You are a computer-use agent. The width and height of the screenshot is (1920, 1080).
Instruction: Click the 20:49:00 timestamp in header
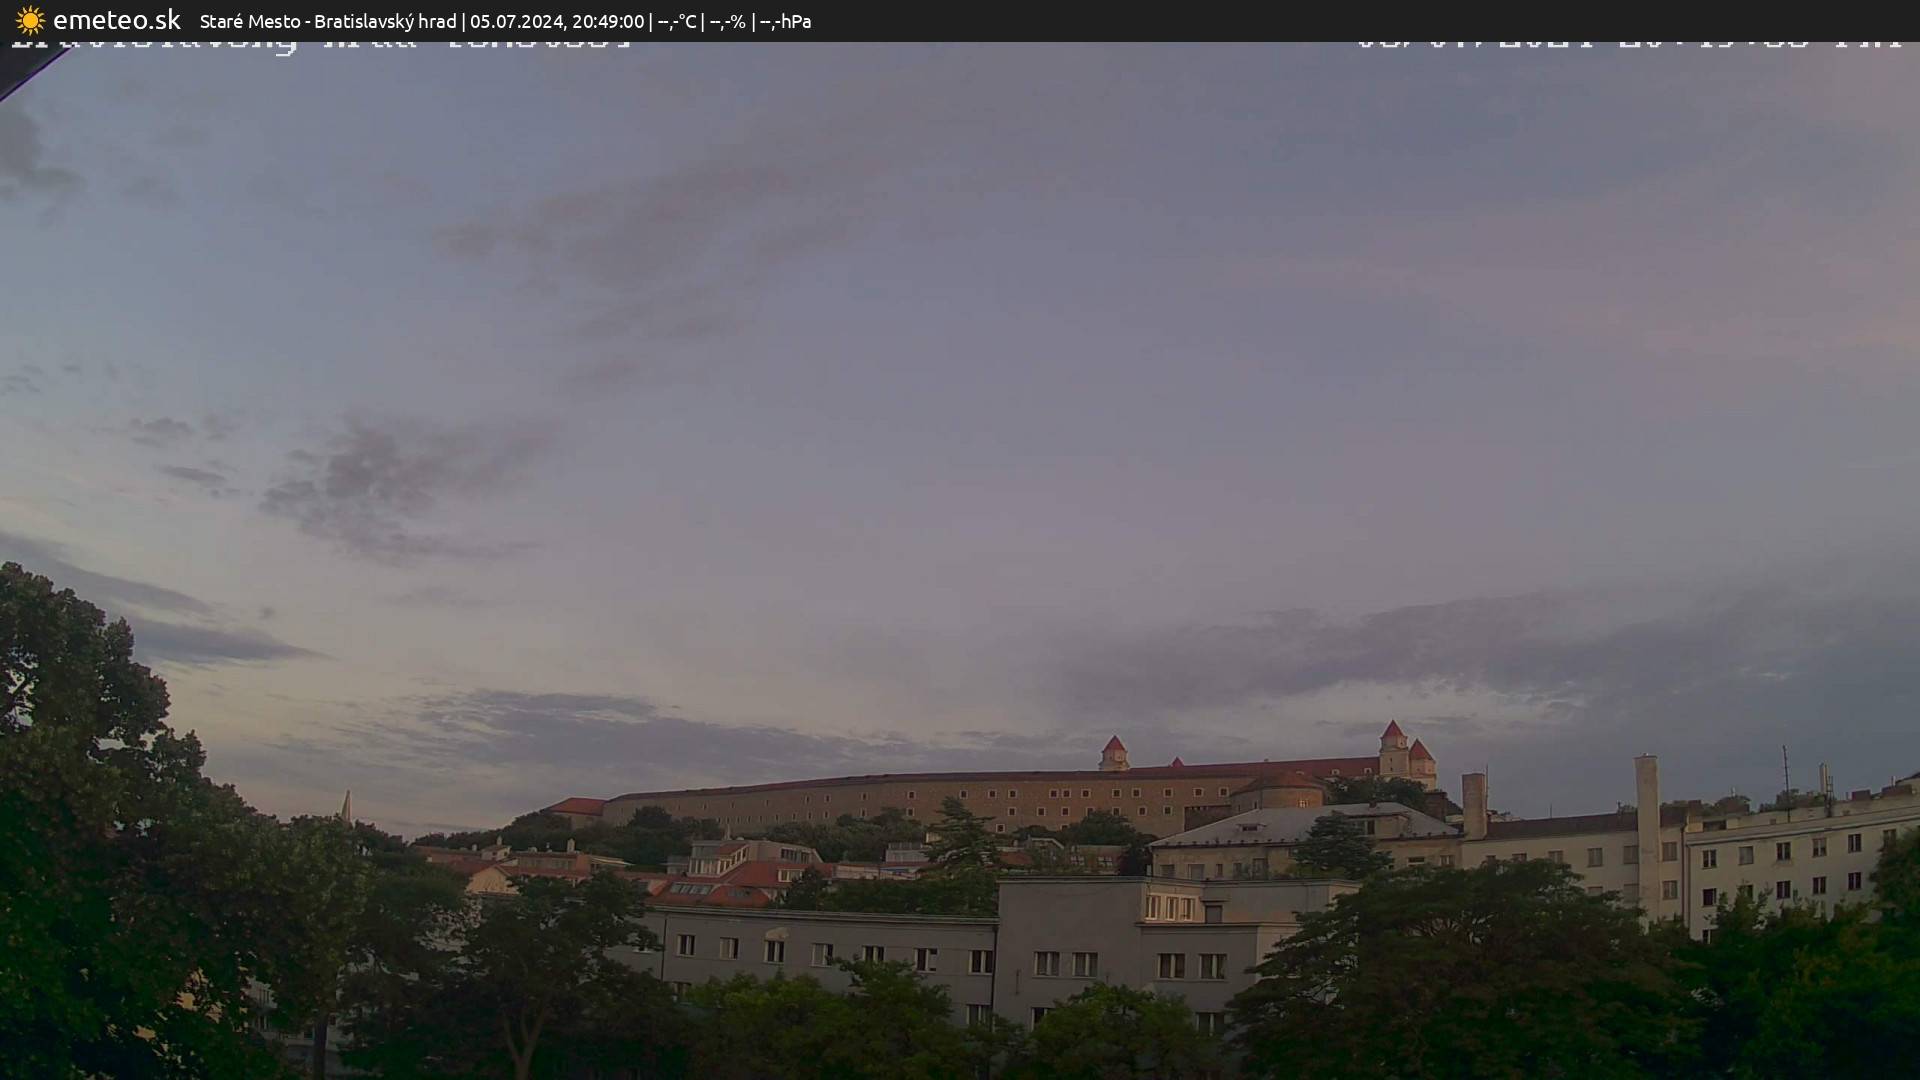607,21
